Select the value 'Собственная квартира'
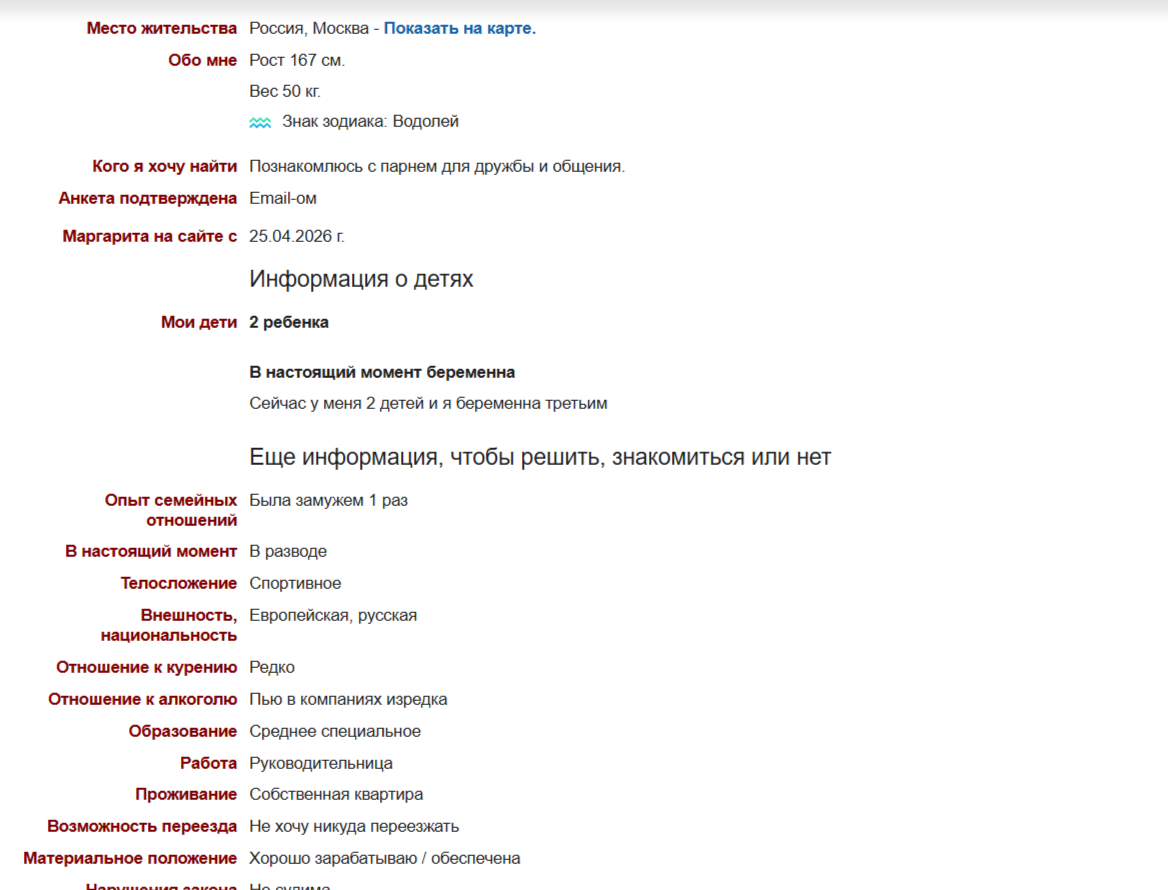Viewport: 1168px width, 890px height. pyautogui.click(x=336, y=795)
